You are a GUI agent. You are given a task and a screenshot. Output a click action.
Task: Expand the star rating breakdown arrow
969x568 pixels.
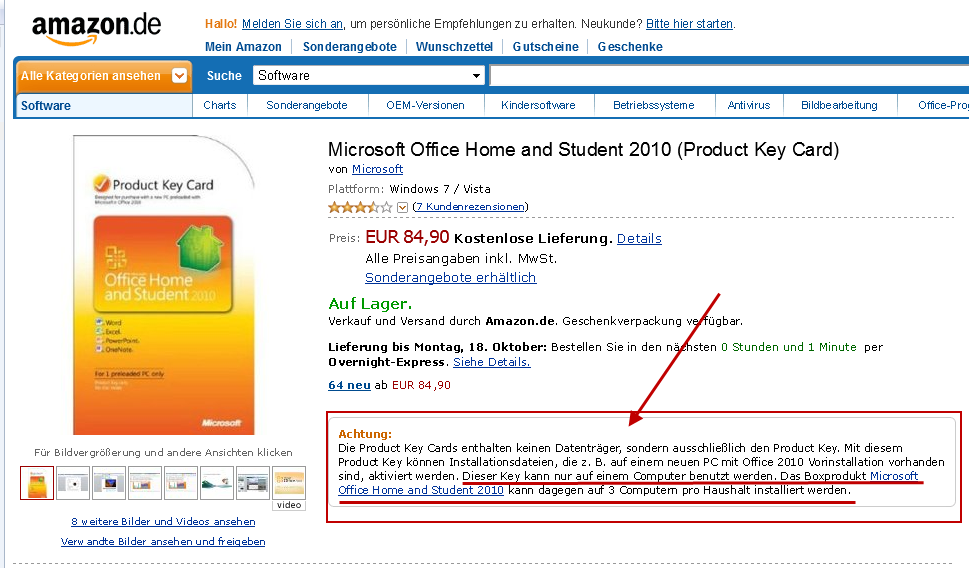point(402,207)
